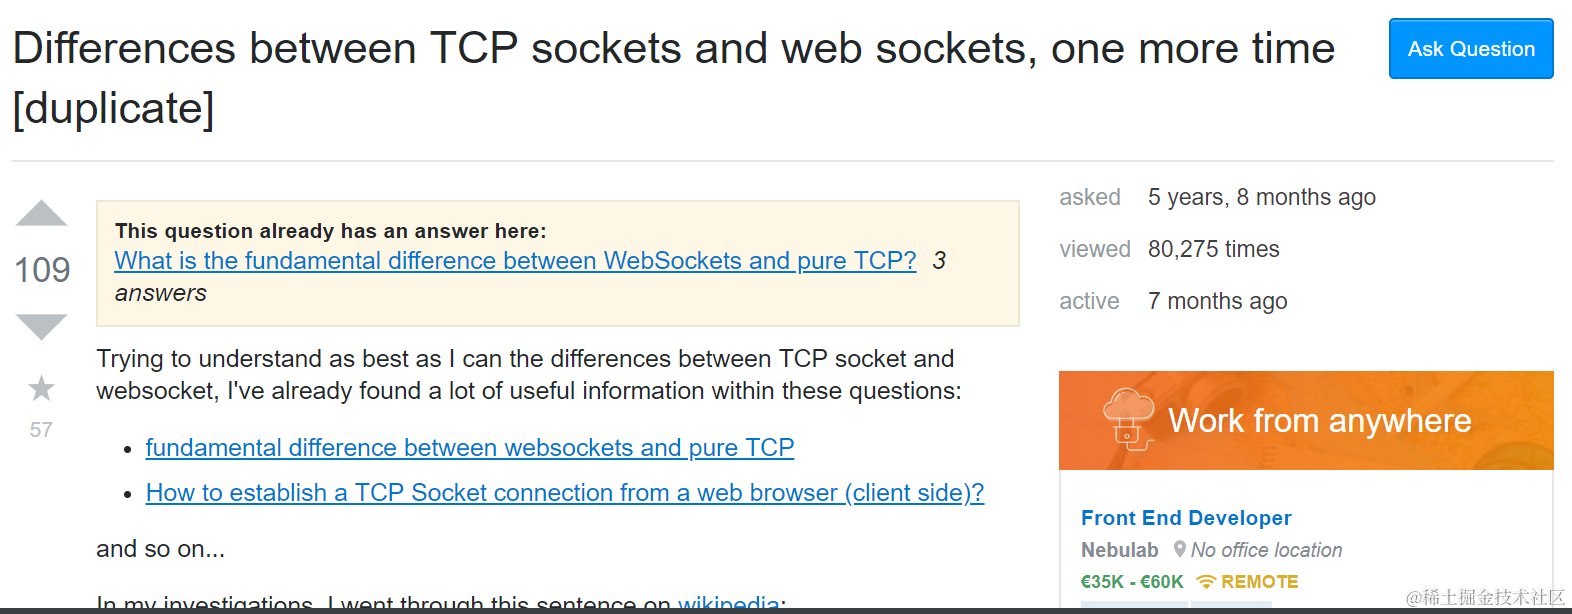Image resolution: width=1572 pixels, height=614 pixels.
Task: Click the wifi icon next to REMOTE
Action: click(1206, 582)
